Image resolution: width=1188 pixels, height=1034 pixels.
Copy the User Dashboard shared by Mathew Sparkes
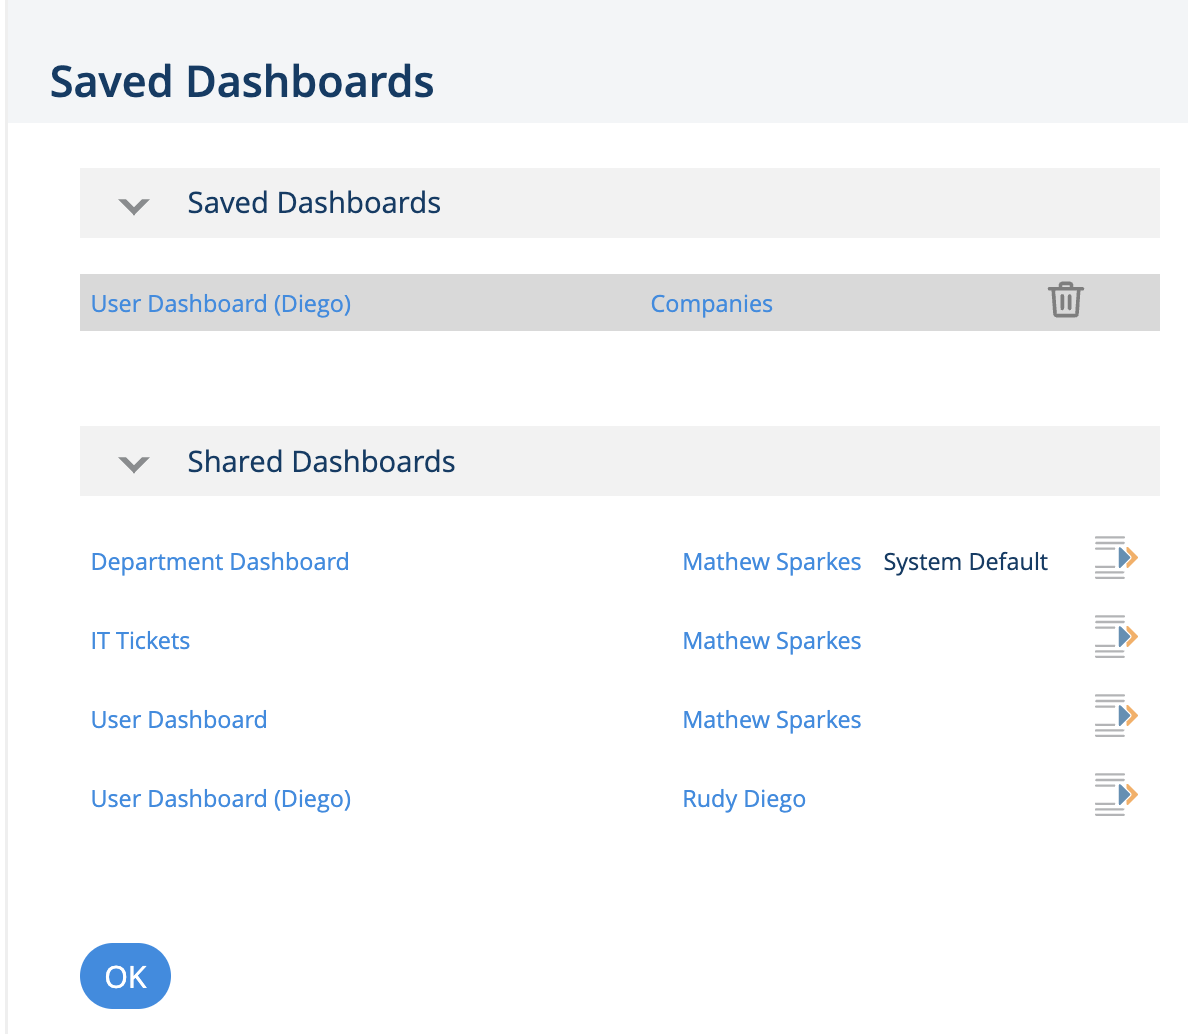[1114, 716]
